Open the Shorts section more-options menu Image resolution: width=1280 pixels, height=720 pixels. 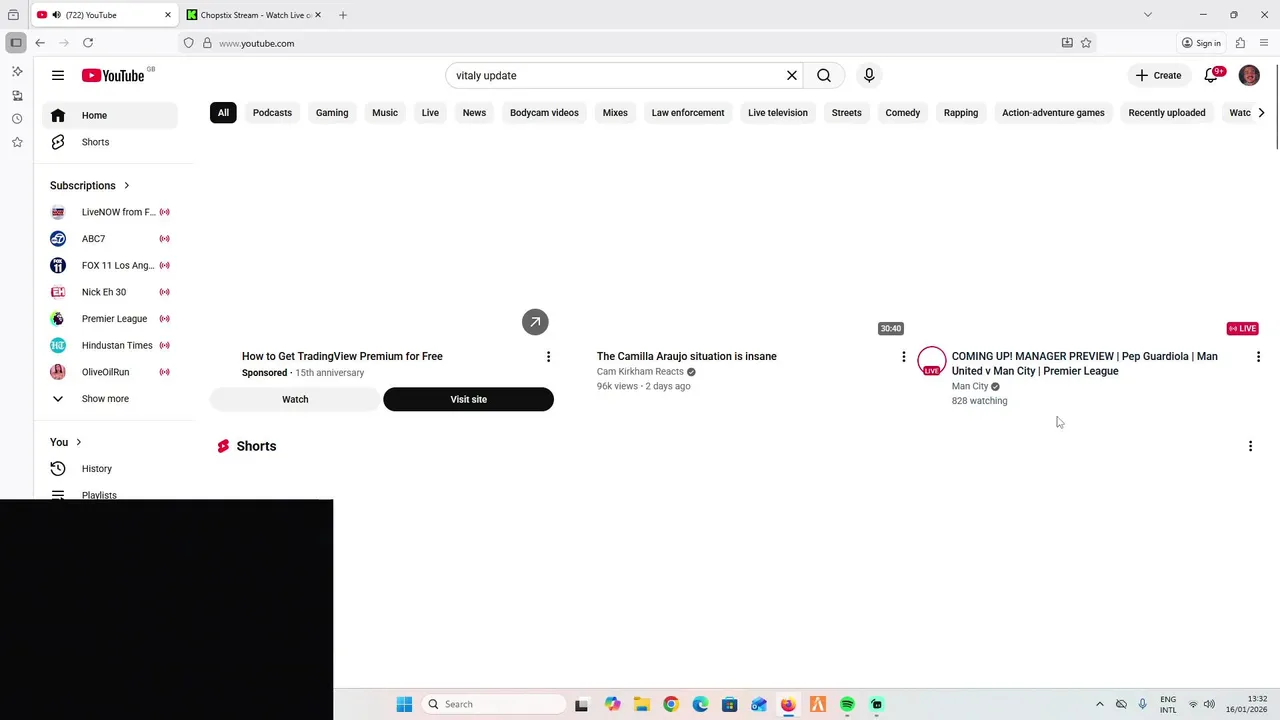click(x=1250, y=446)
